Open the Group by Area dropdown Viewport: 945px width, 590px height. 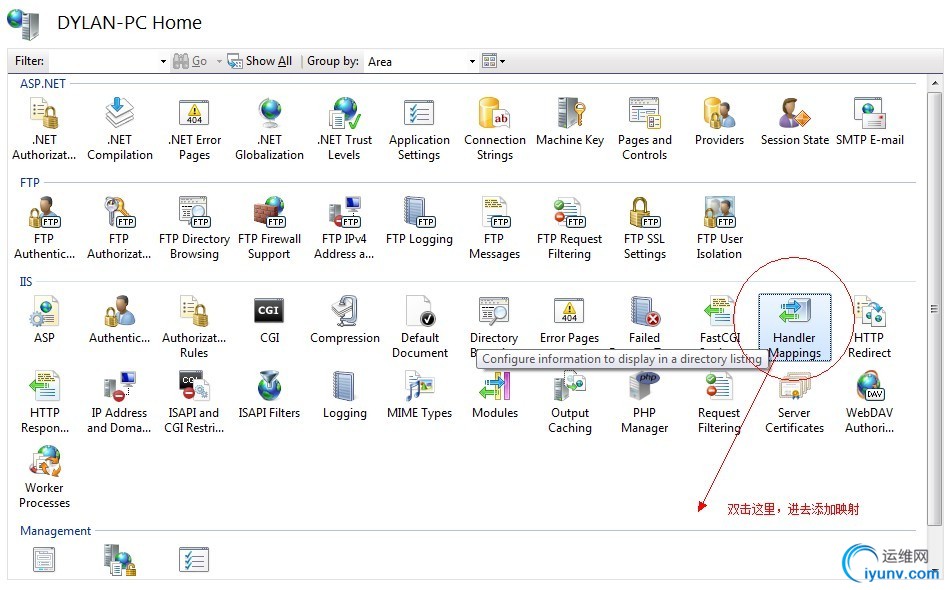point(421,61)
